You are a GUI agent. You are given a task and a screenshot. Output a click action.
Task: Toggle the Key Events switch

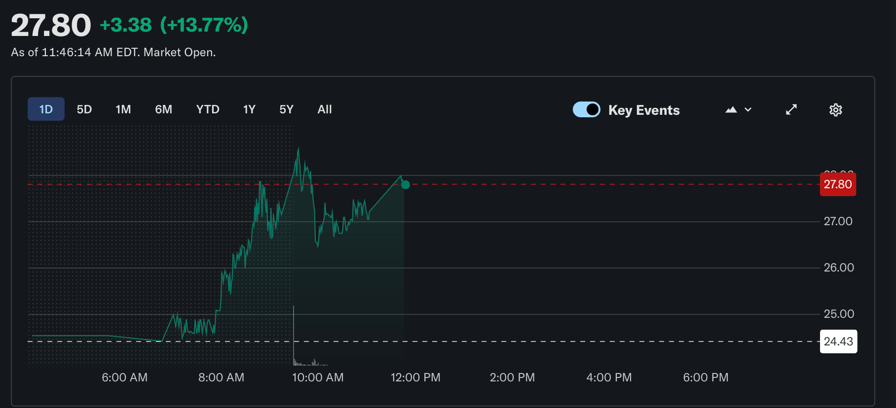586,110
